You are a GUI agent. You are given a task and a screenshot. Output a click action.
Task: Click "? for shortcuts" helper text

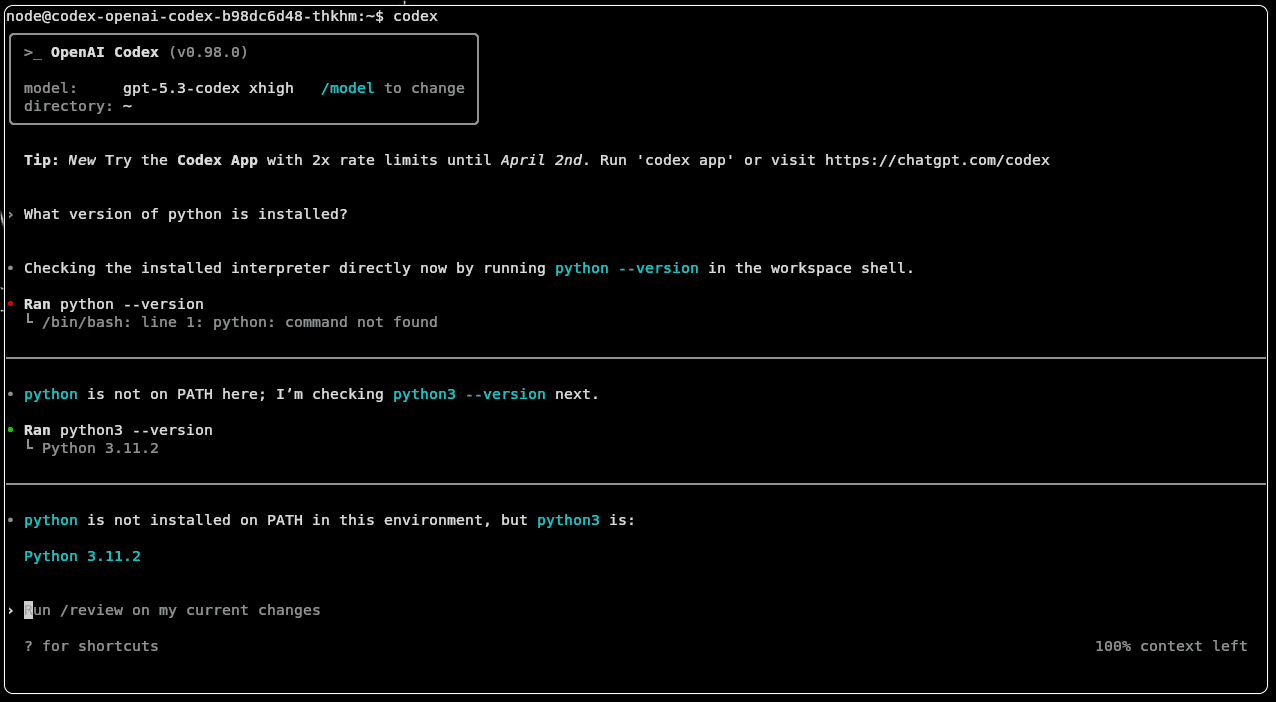click(x=91, y=646)
